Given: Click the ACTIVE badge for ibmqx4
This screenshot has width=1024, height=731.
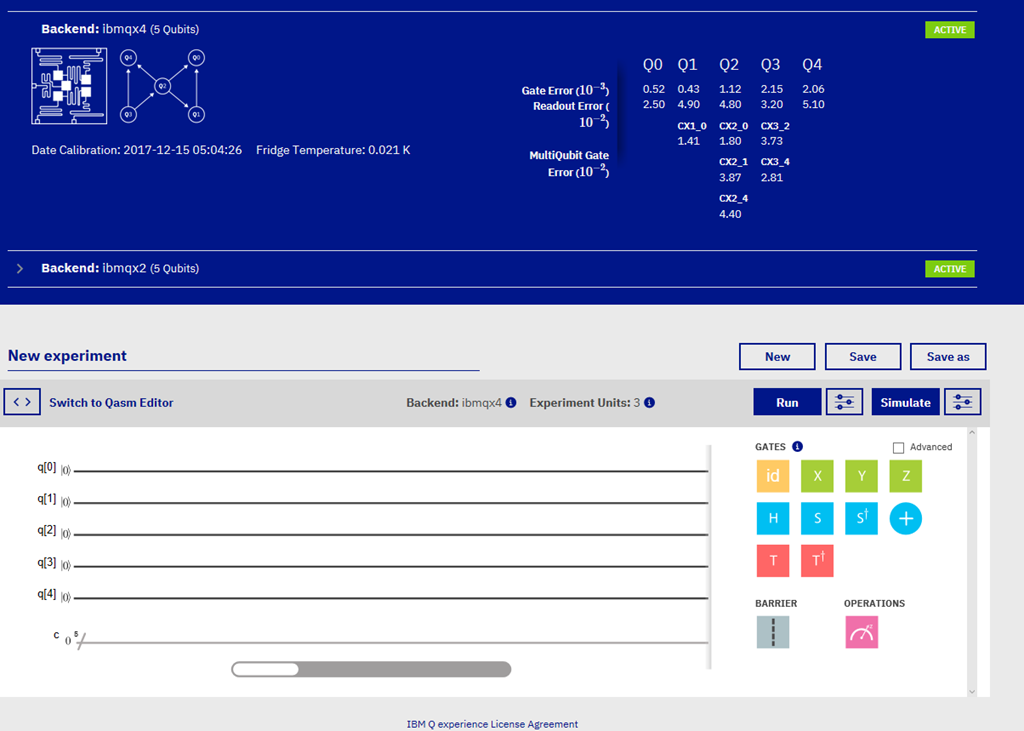Looking at the screenshot, I should [950, 30].
